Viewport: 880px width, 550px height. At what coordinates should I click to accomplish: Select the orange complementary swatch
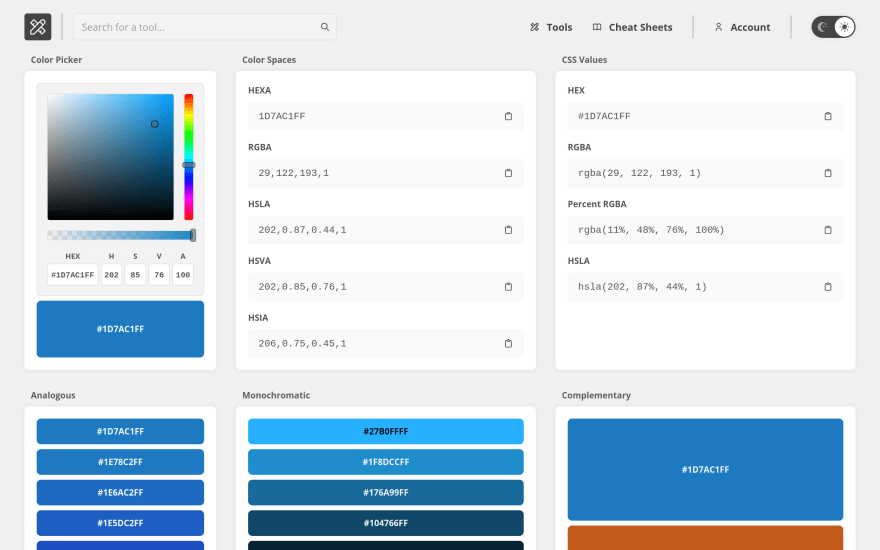(x=705, y=538)
